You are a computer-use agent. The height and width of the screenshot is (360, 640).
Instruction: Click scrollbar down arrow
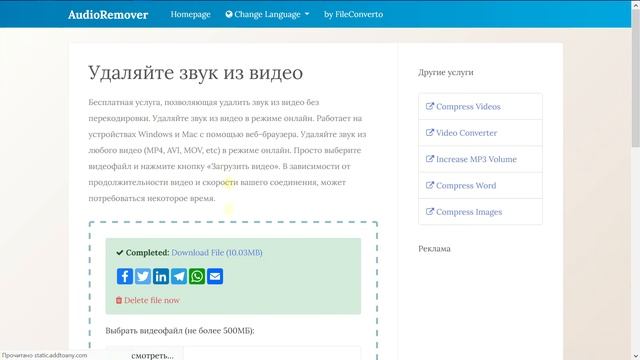pyautogui.click(x=636, y=356)
